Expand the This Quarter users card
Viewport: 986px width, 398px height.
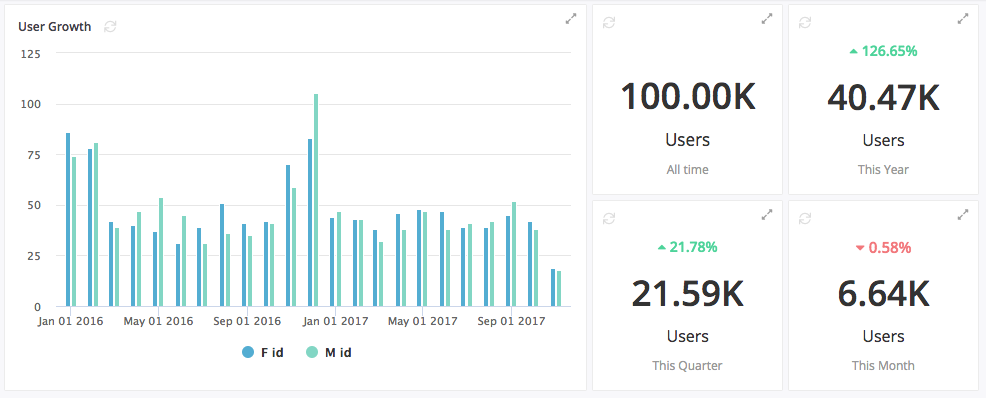coord(767,215)
